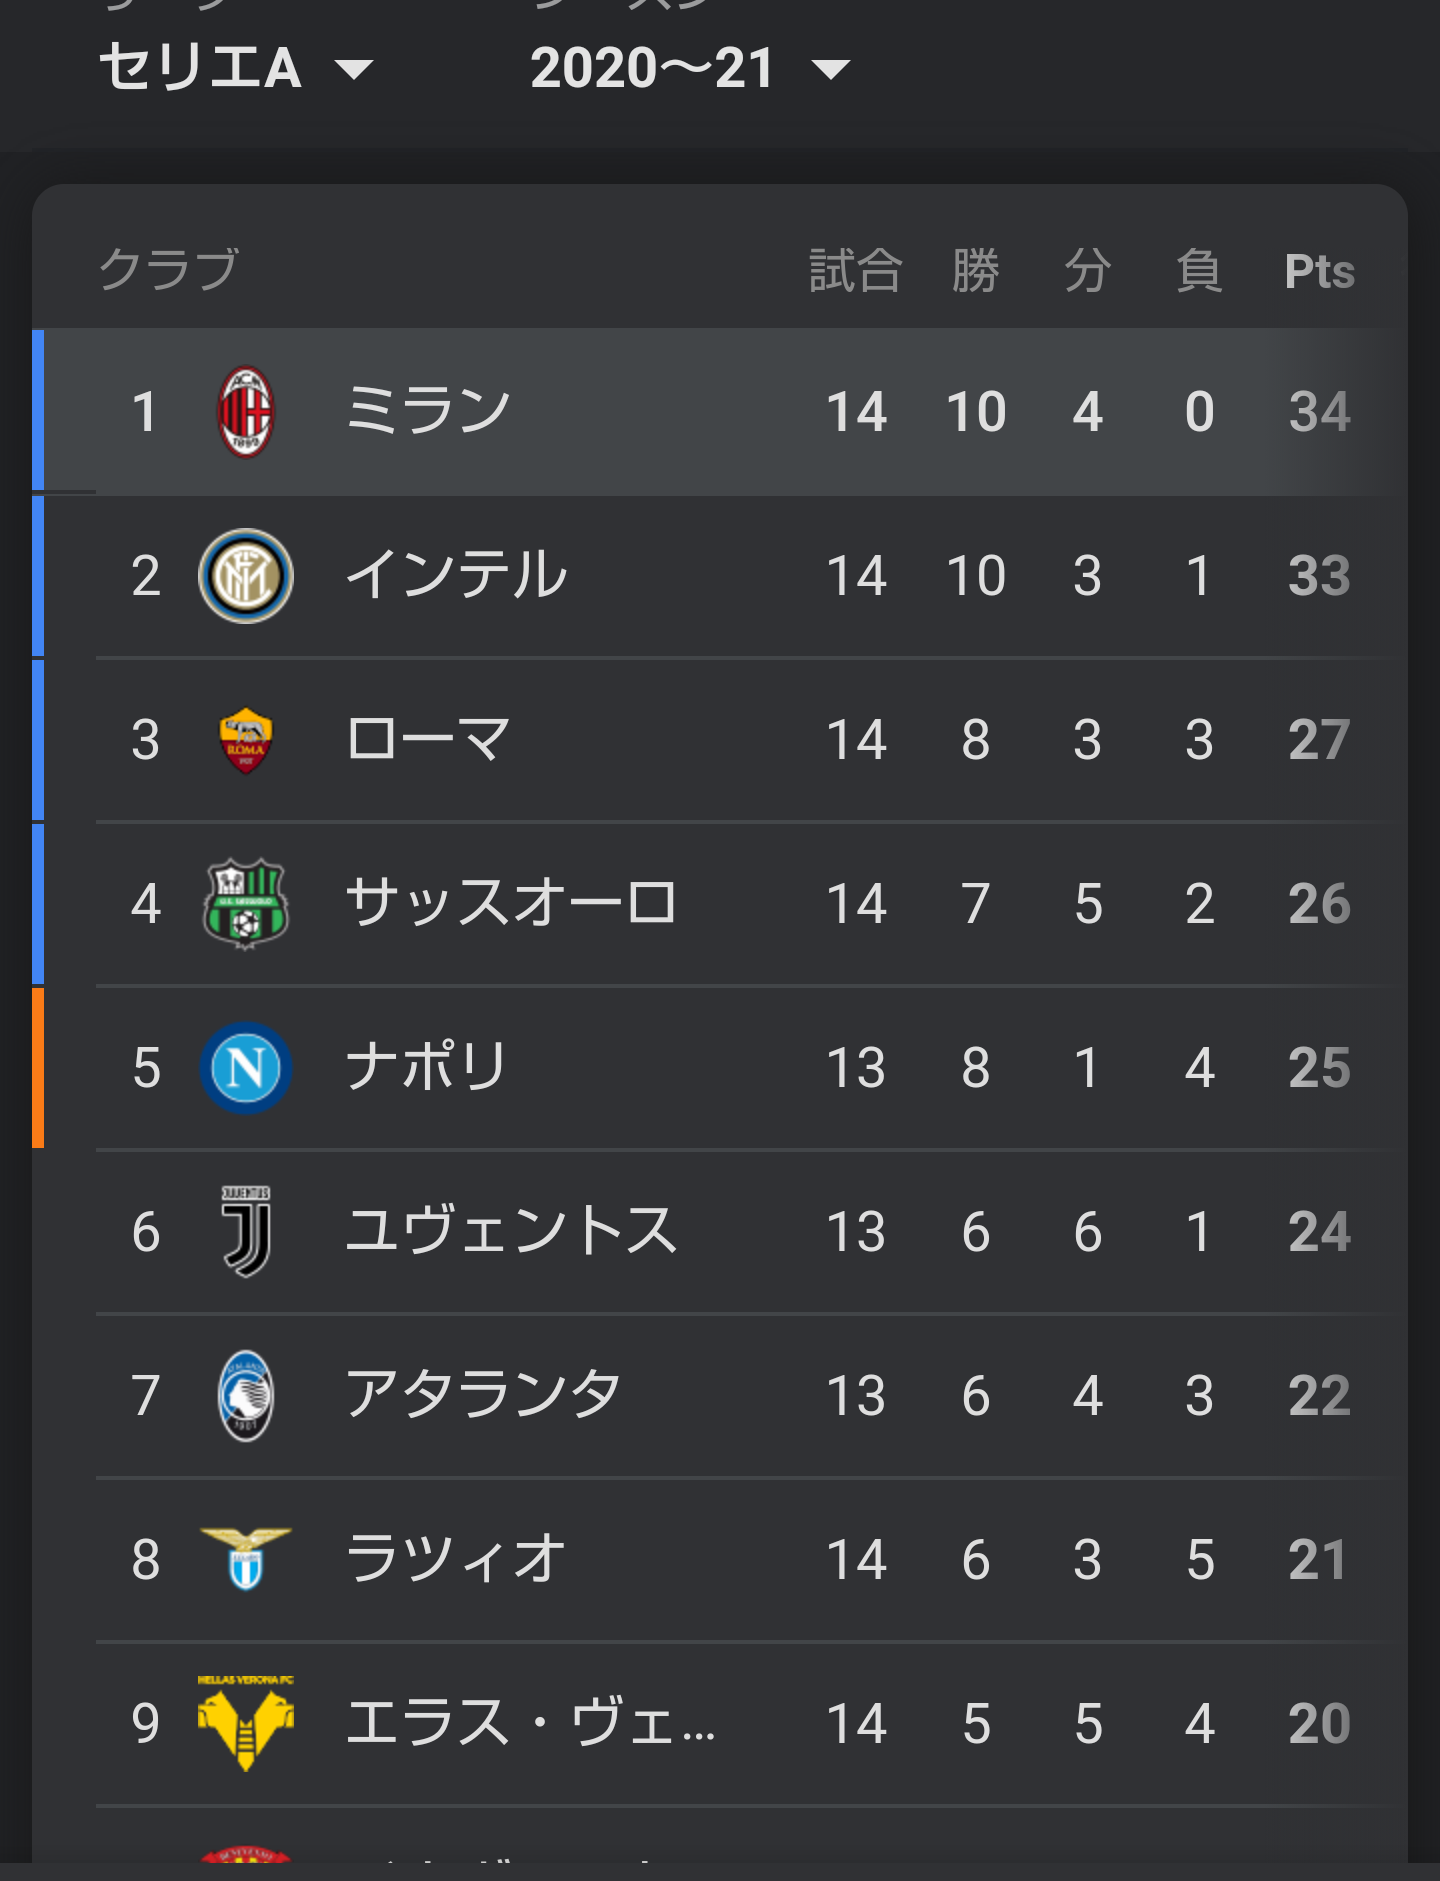The height and width of the screenshot is (1881, 1440).
Task: Open the セリエA league dropdown
Action: (236, 68)
